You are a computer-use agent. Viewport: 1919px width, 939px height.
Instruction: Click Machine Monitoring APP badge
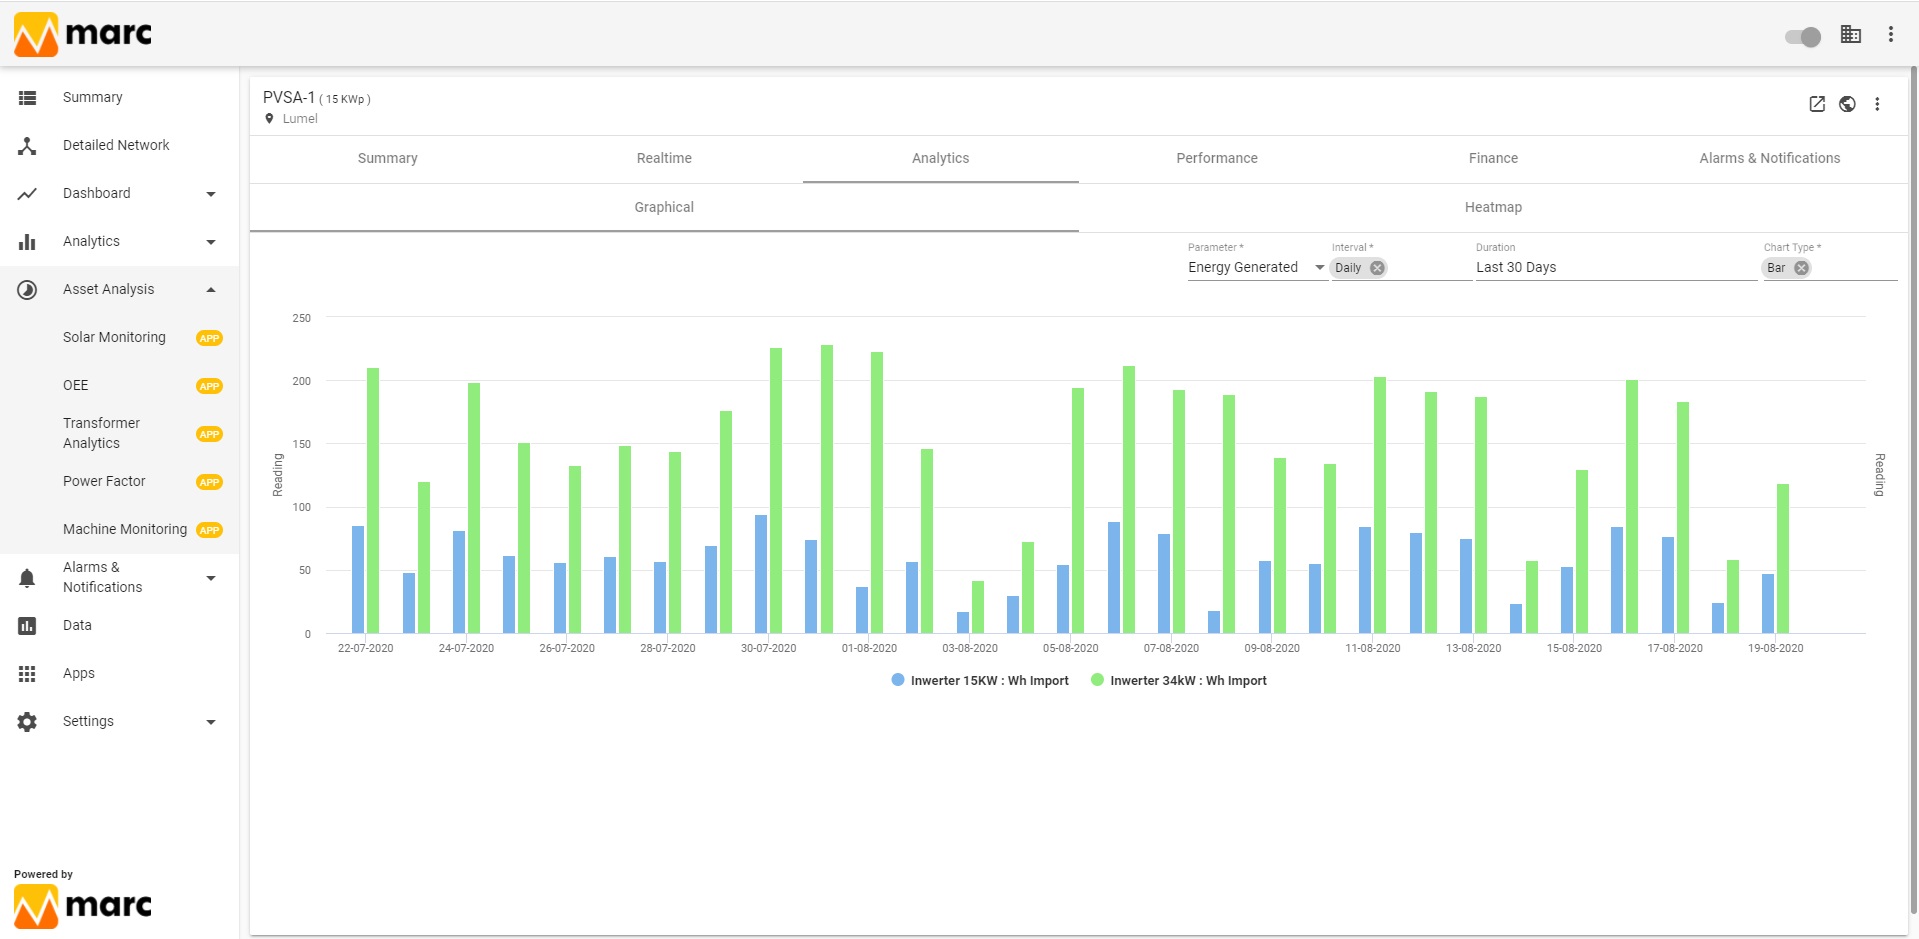209,530
